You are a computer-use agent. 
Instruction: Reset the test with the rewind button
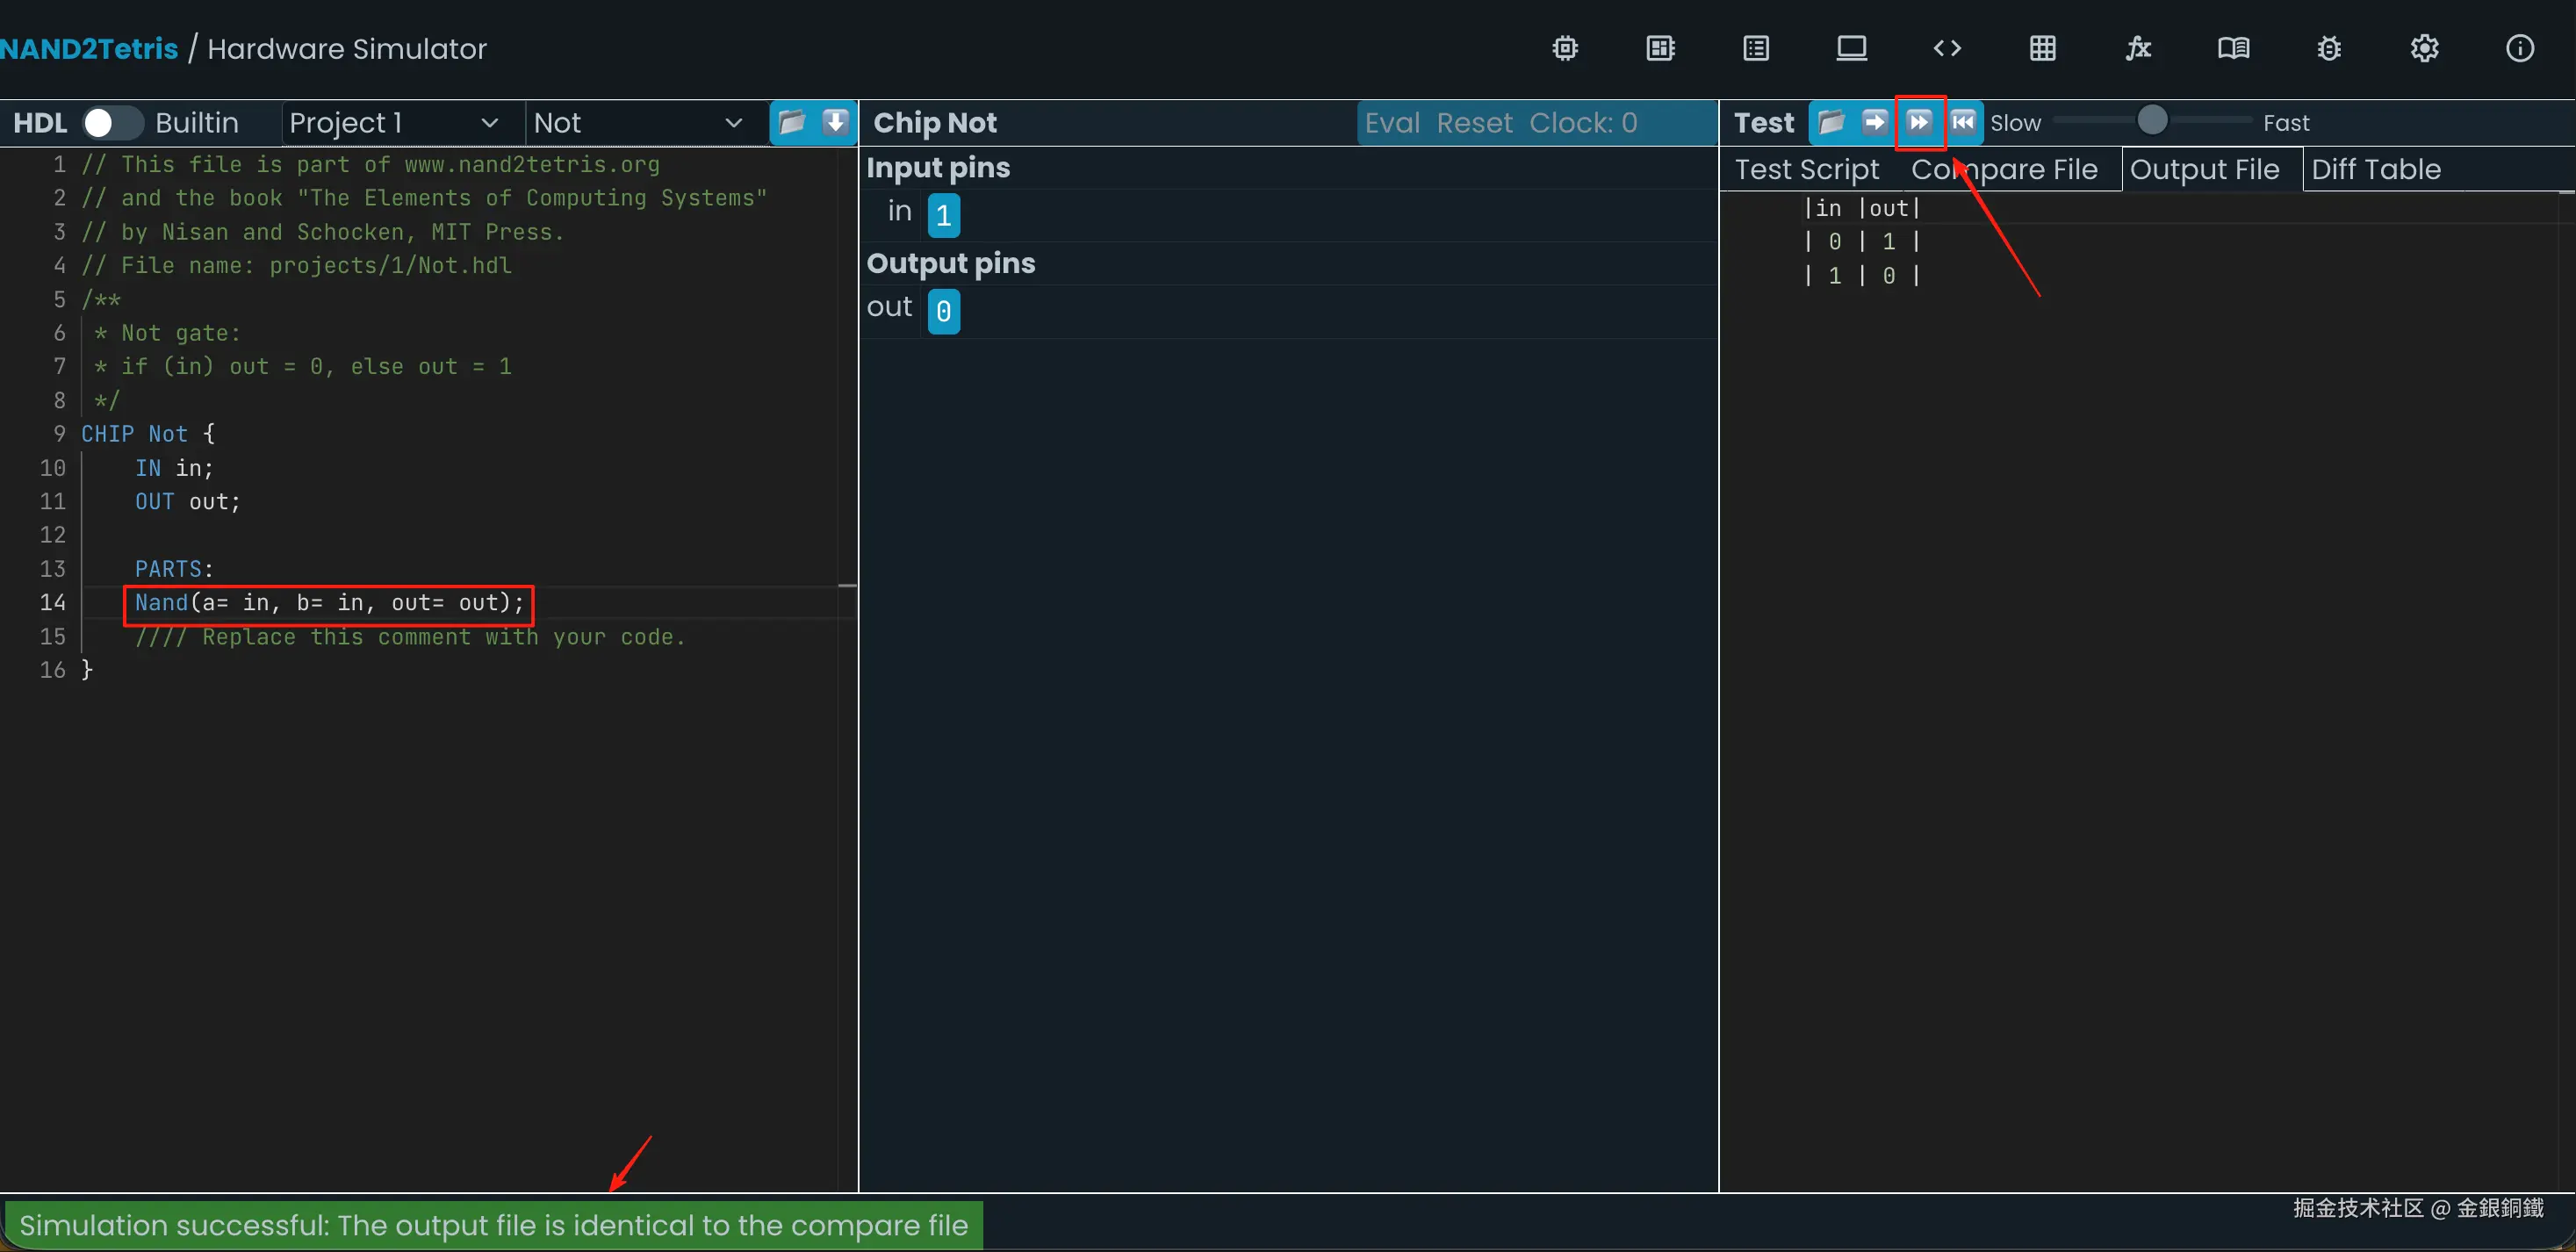(1963, 122)
